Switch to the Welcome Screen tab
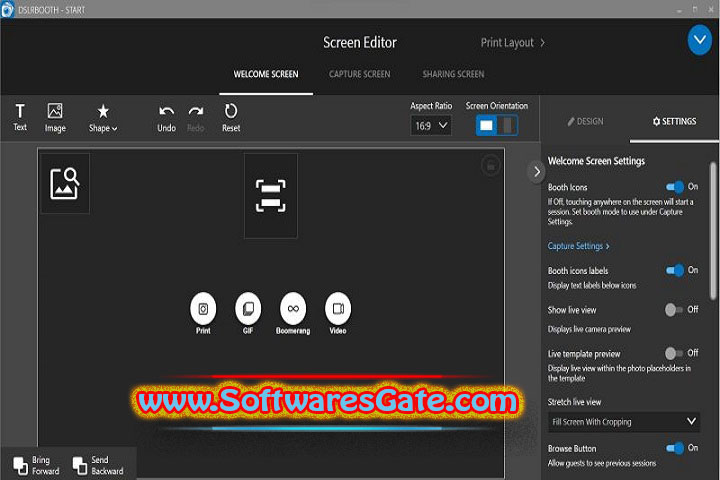The width and height of the screenshot is (720, 480). pos(266,74)
